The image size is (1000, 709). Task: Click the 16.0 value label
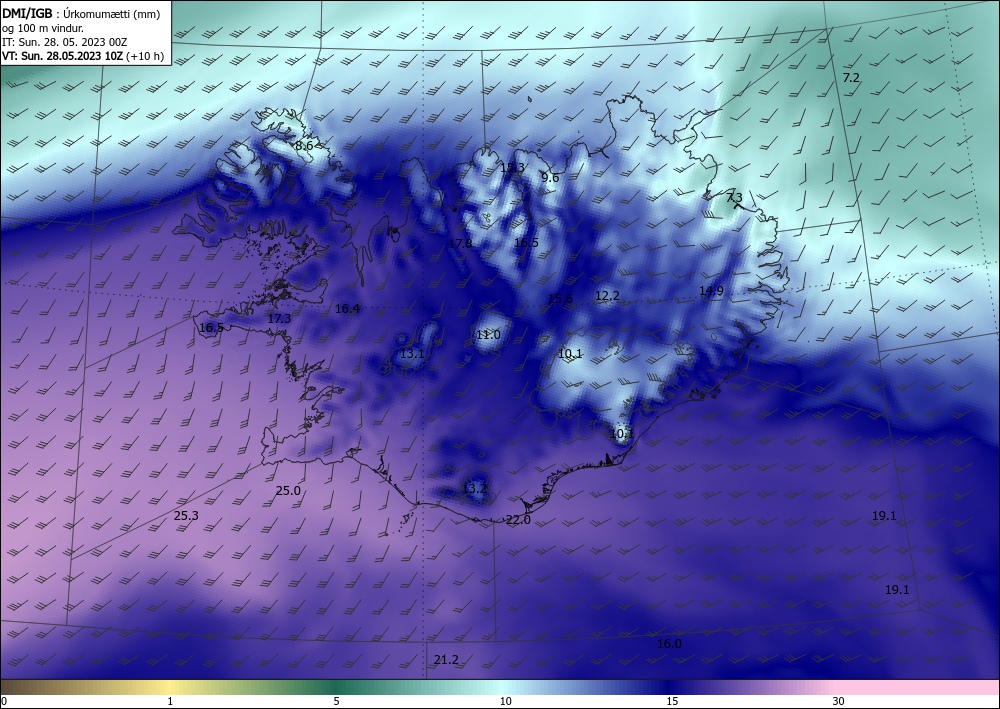(669, 644)
